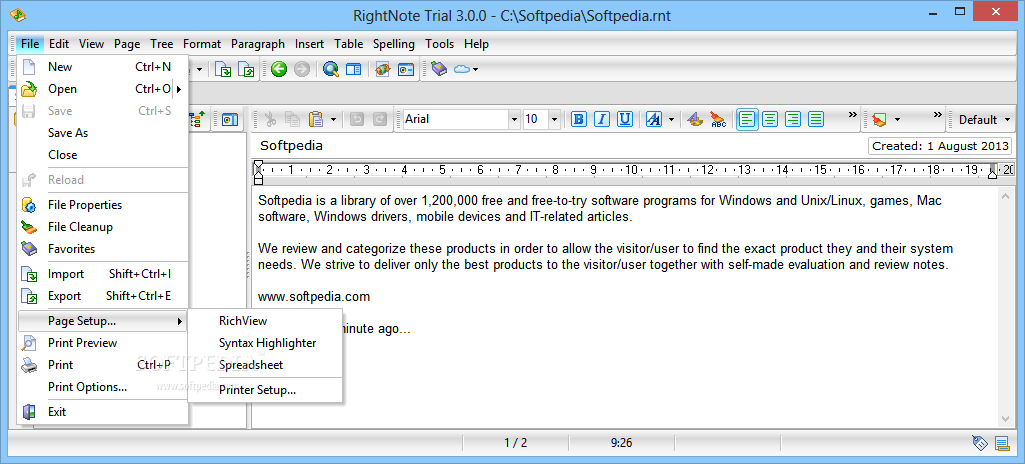This screenshot has width=1025, height=464.
Task: Click the purple book favorites toolbar icon
Action: click(439, 69)
